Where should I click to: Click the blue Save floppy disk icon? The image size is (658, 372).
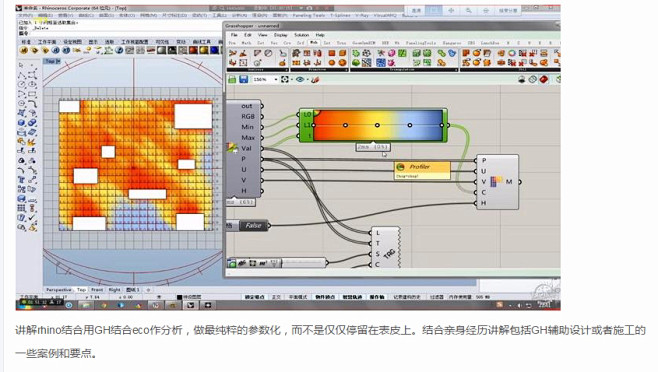[243, 79]
